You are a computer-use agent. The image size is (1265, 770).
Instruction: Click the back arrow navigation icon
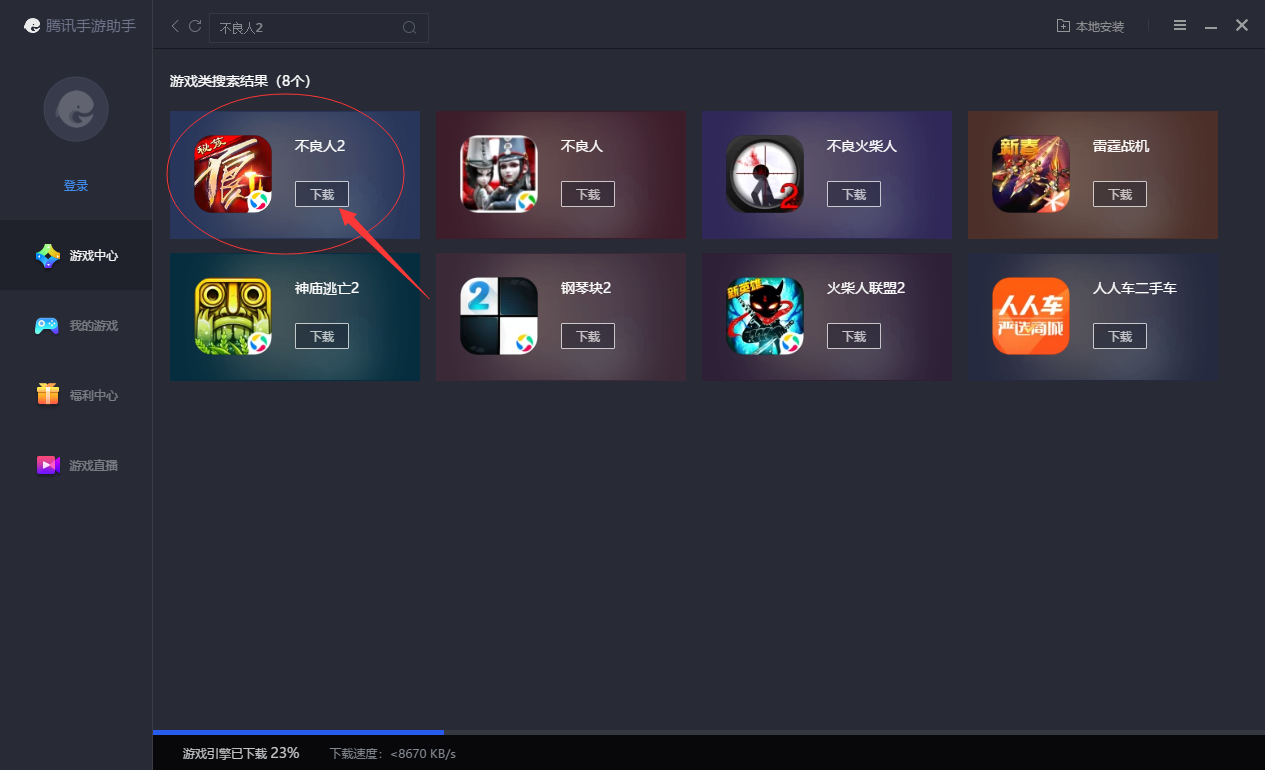[x=175, y=26]
